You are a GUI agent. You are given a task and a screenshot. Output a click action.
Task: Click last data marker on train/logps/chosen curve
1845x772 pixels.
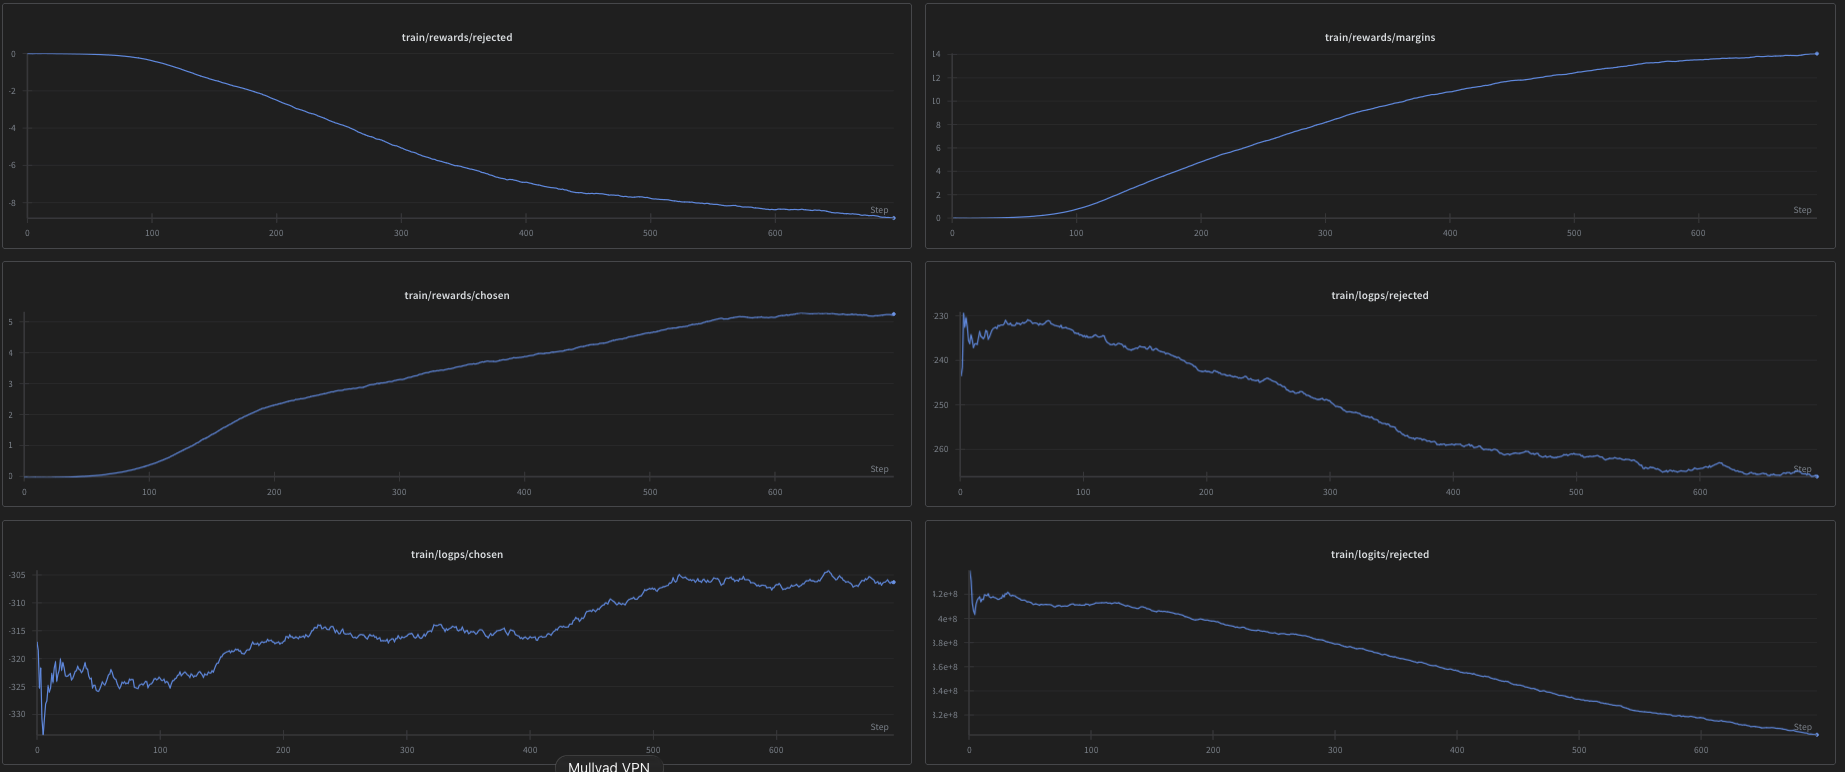click(893, 582)
